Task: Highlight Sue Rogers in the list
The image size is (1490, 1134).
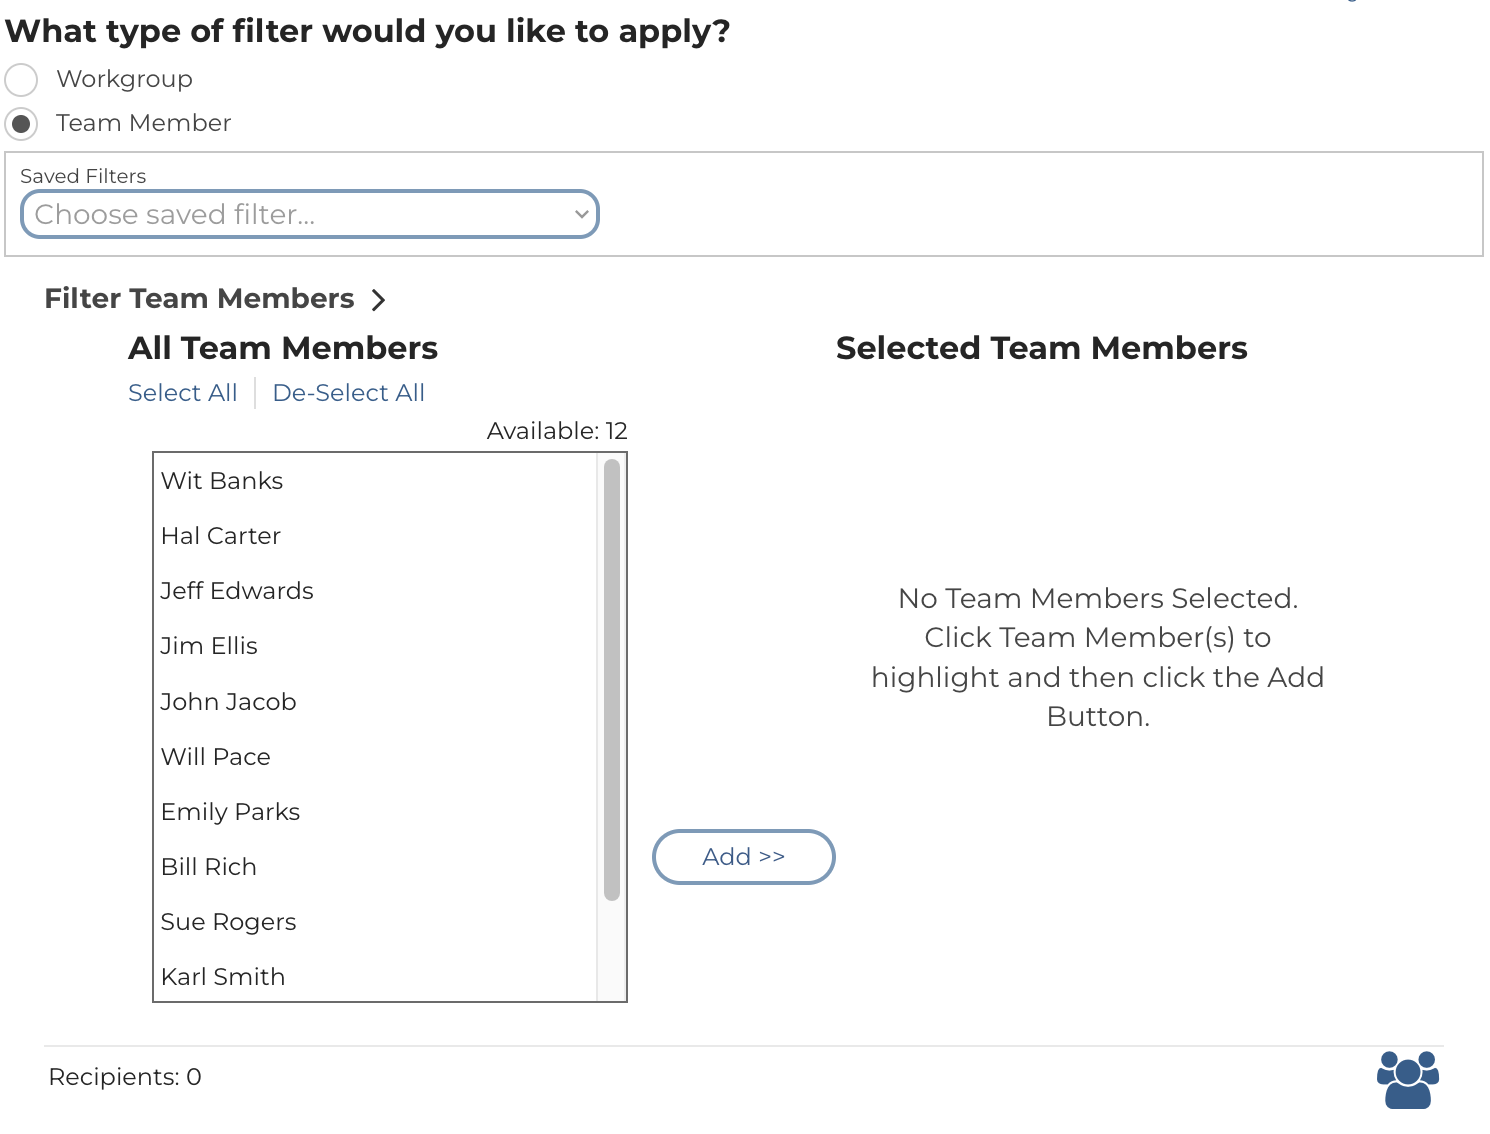Action: coord(228,922)
